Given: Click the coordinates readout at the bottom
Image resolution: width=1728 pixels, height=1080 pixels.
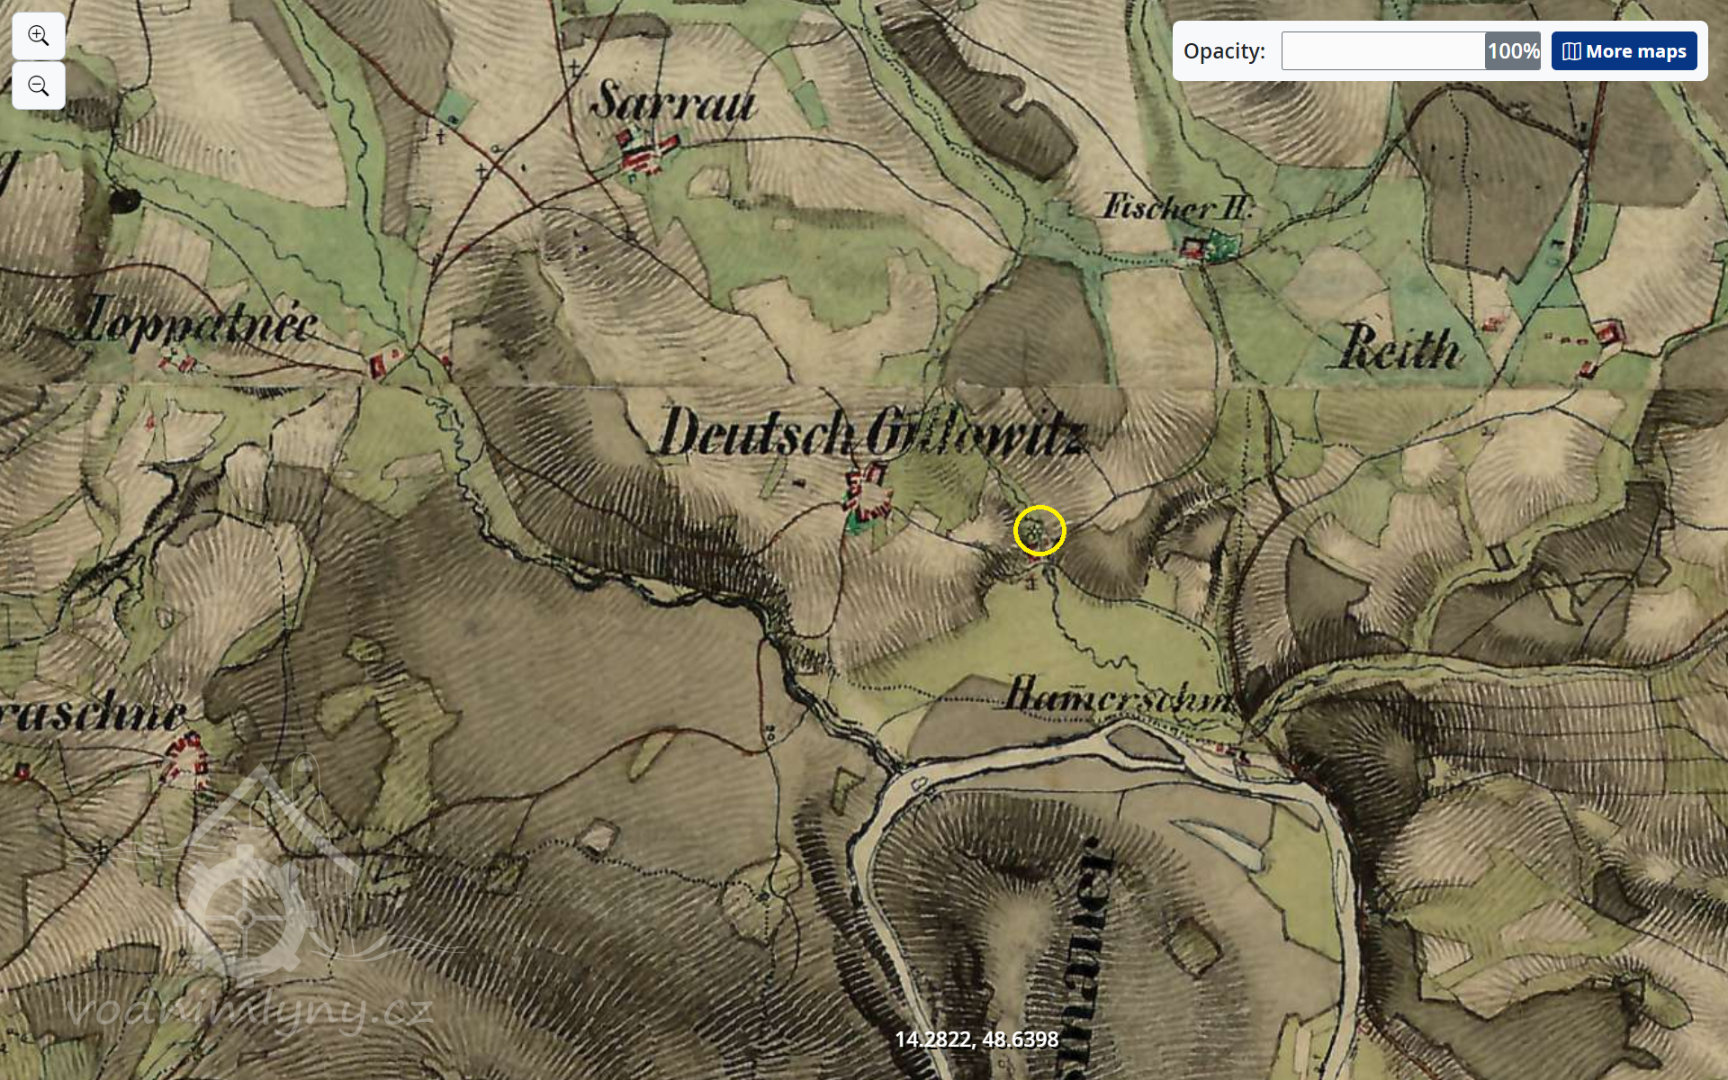Looking at the screenshot, I should pos(976,1039).
